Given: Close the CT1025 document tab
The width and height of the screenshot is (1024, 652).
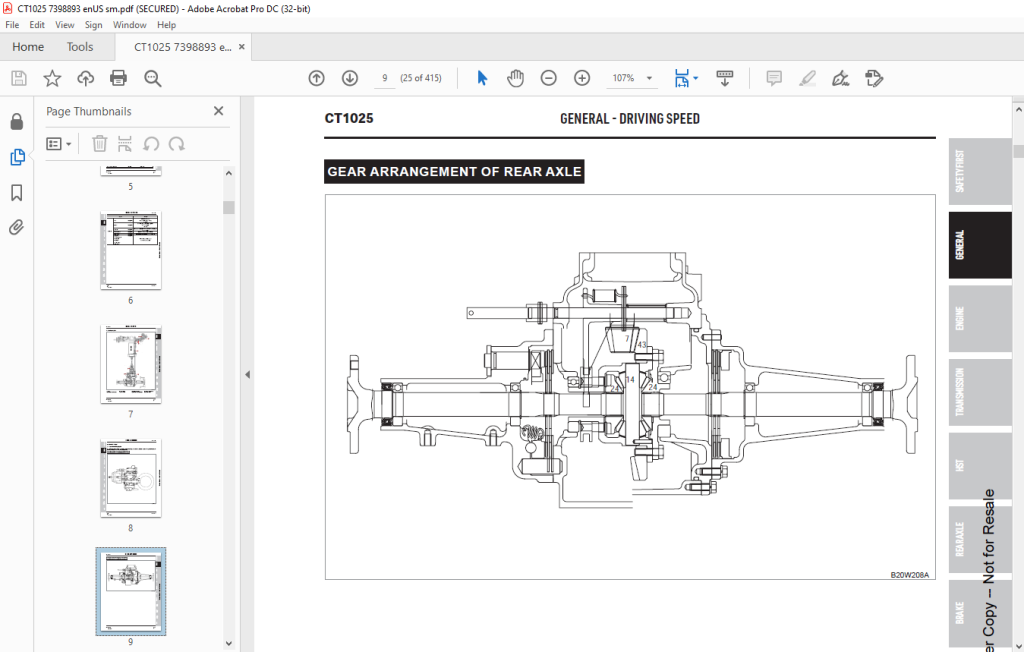Looking at the screenshot, I should click(x=242, y=47).
